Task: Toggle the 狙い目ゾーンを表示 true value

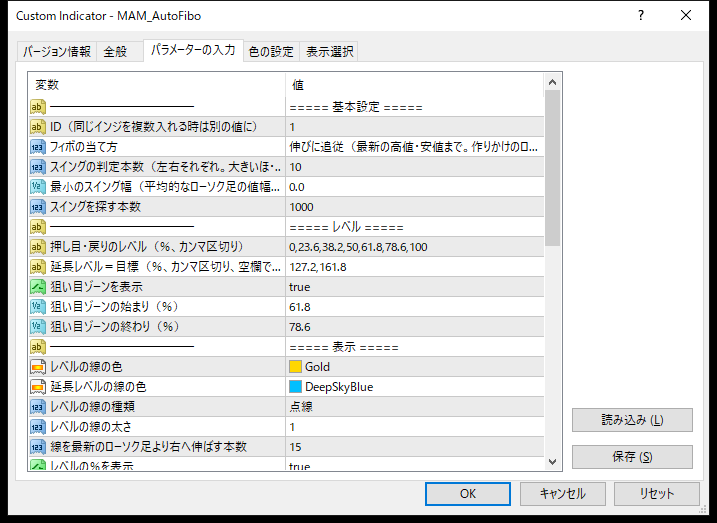Action: pyautogui.click(x=415, y=287)
